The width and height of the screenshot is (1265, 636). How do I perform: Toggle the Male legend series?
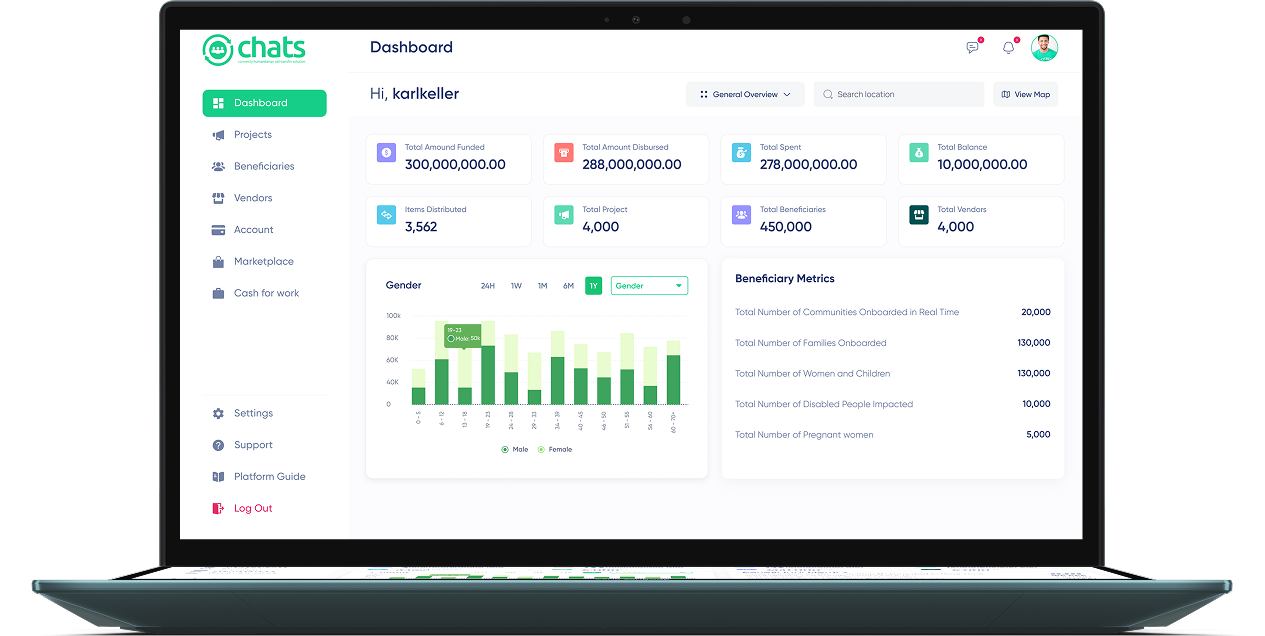pyautogui.click(x=514, y=450)
